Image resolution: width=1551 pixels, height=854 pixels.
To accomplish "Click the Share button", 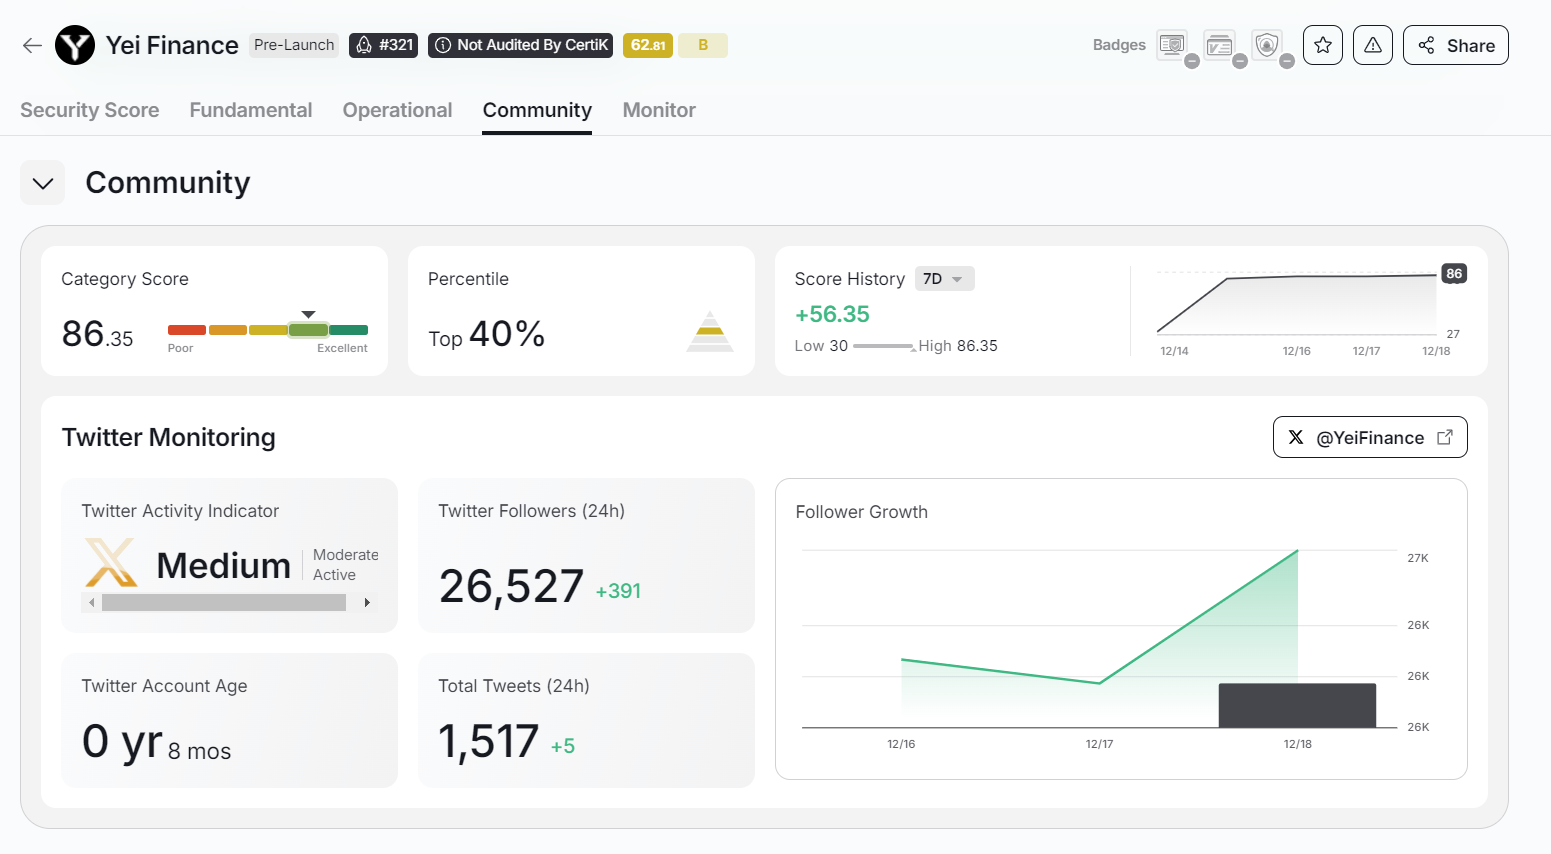I will (x=1456, y=45).
